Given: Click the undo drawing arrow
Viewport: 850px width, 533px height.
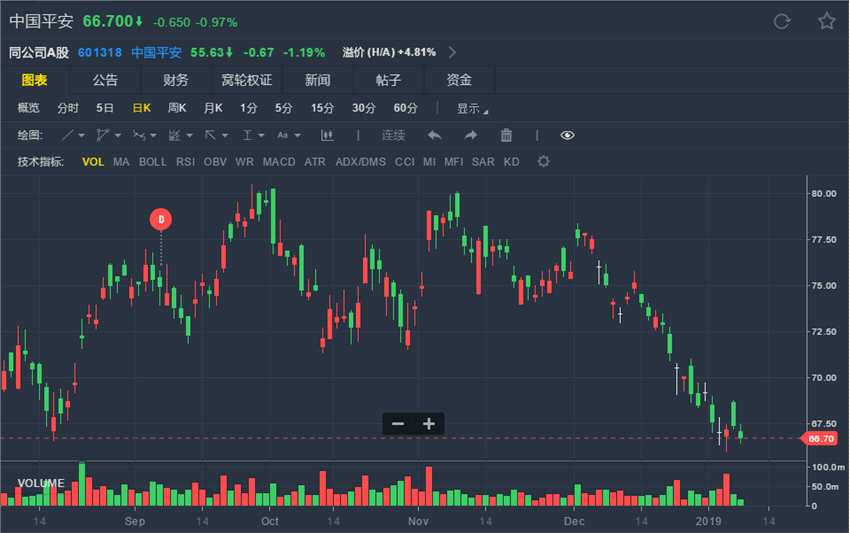Looking at the screenshot, I should 434,135.
